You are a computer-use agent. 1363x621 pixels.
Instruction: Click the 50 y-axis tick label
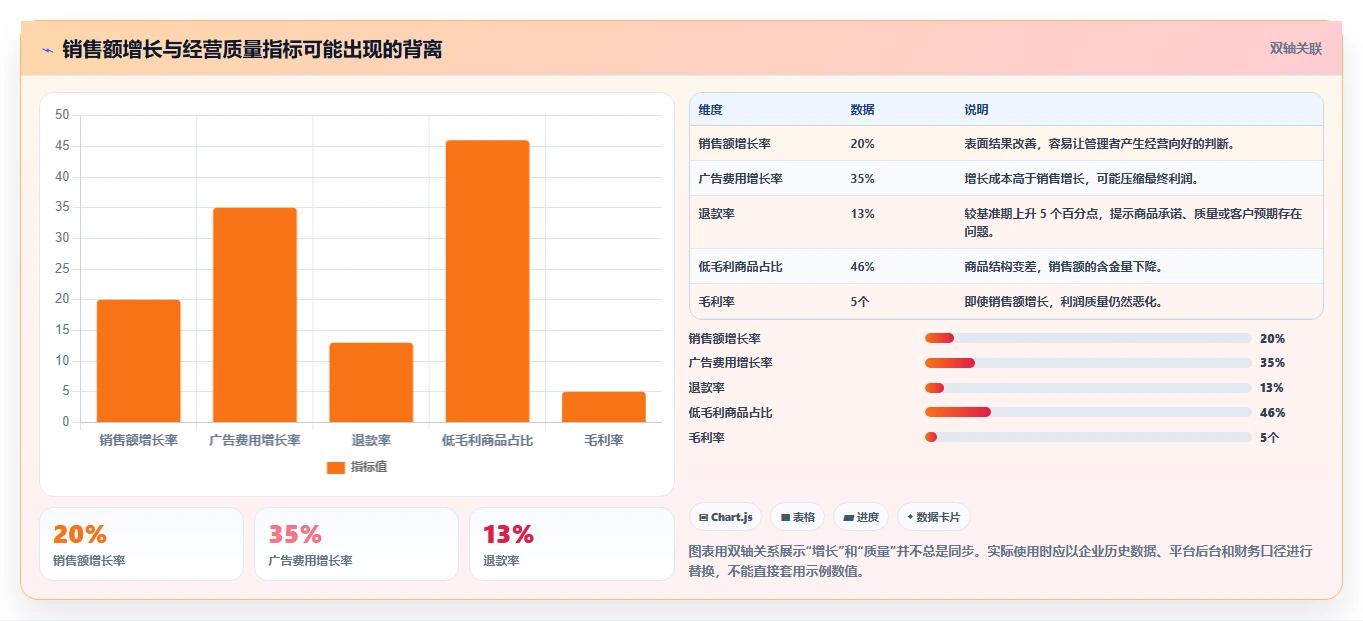pos(62,115)
